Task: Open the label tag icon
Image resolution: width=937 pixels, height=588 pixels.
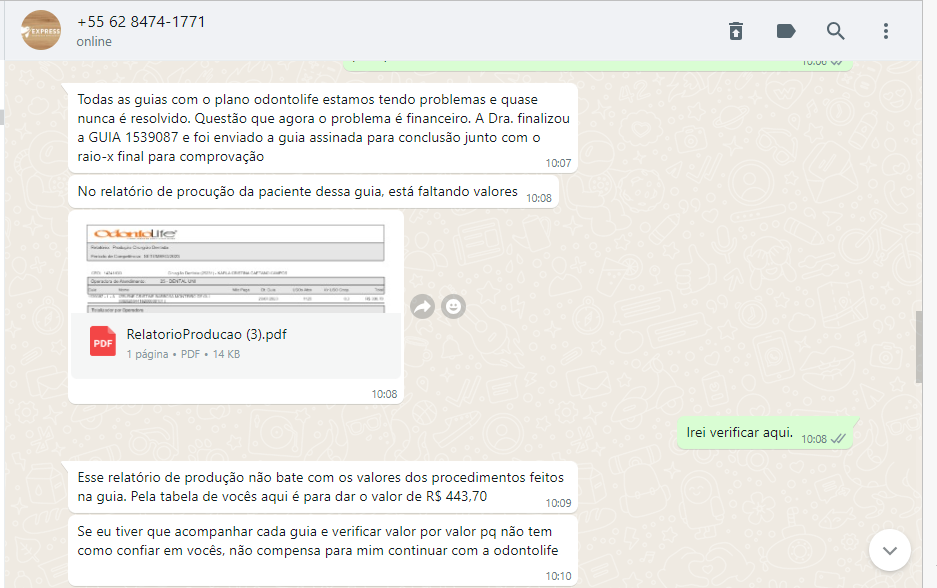Action: pos(786,31)
